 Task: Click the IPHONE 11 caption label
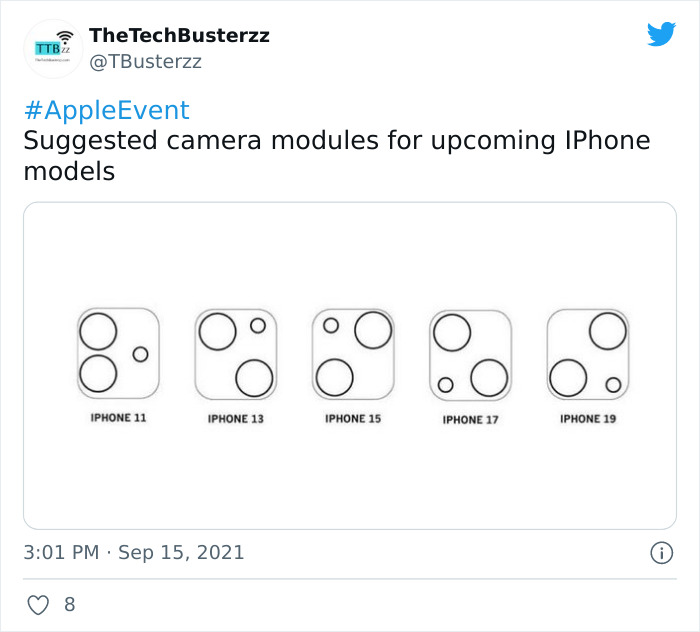[x=118, y=417]
